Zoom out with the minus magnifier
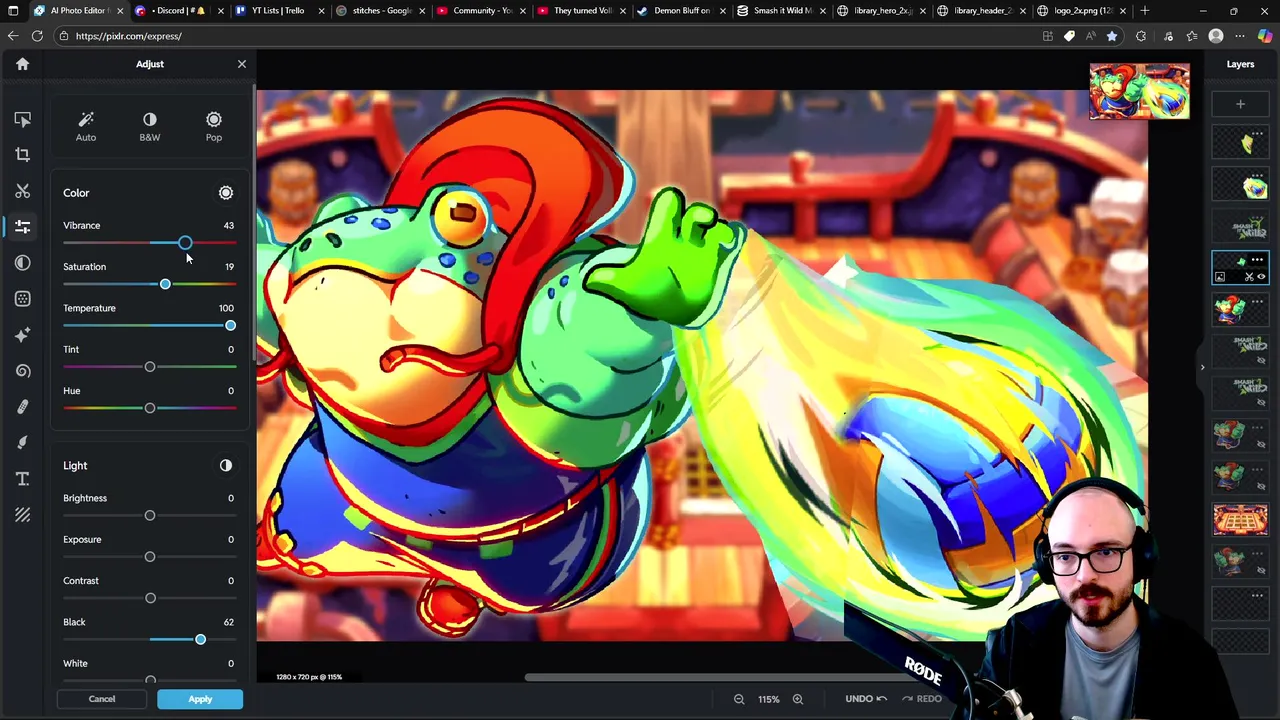Image resolution: width=1280 pixels, height=720 pixels. tap(739, 699)
